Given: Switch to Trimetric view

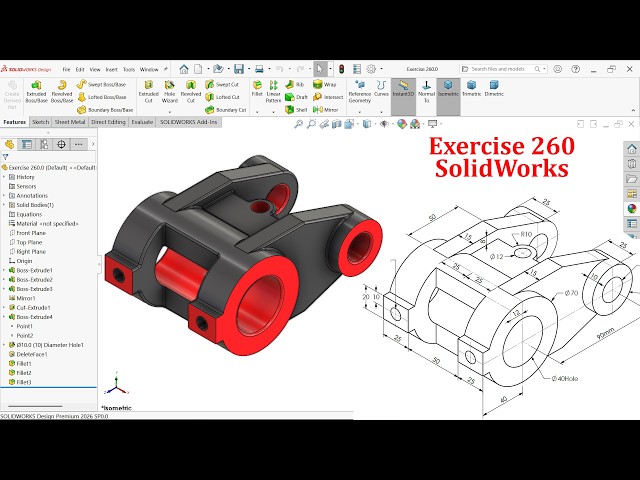Looking at the screenshot, I should (x=471, y=88).
